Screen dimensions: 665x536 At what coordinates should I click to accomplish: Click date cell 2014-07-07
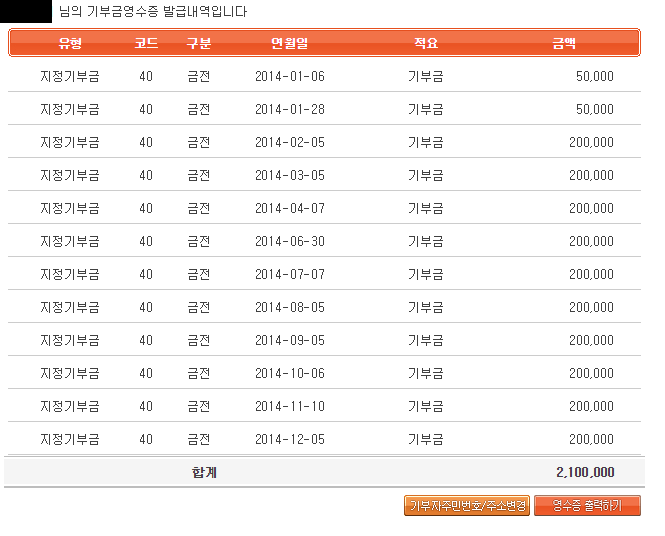(290, 275)
